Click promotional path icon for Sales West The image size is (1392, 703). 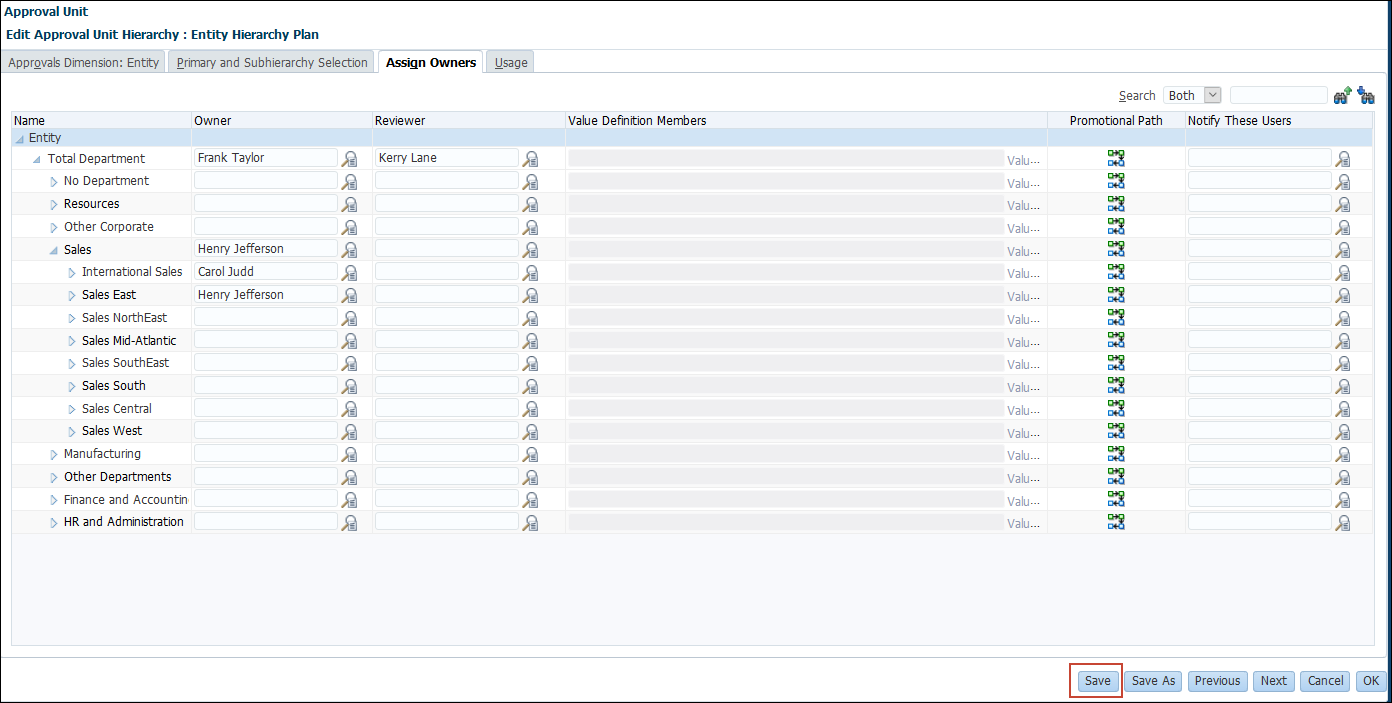pos(1116,431)
